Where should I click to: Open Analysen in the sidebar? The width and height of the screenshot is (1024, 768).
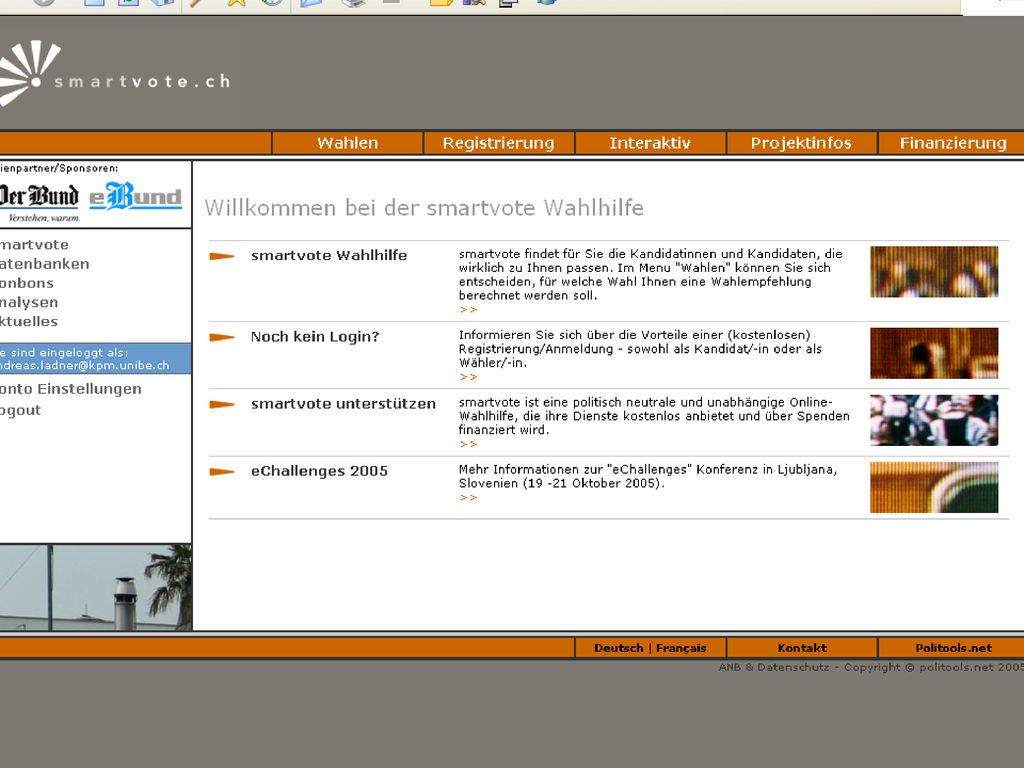point(29,302)
